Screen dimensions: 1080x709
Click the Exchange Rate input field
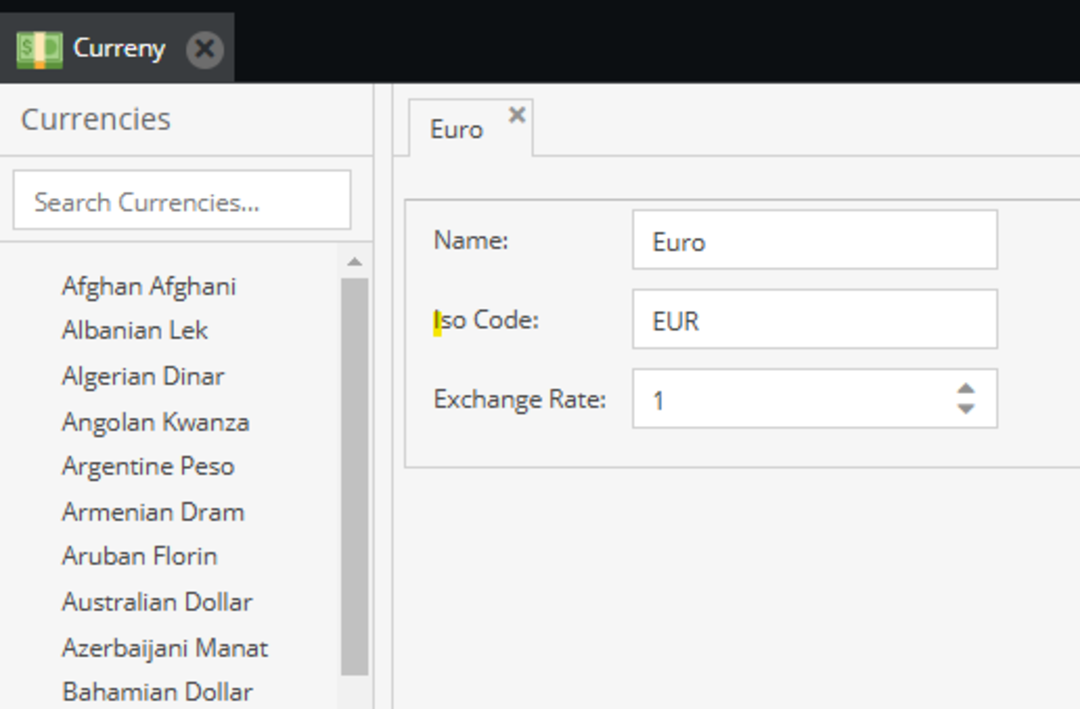click(815, 398)
